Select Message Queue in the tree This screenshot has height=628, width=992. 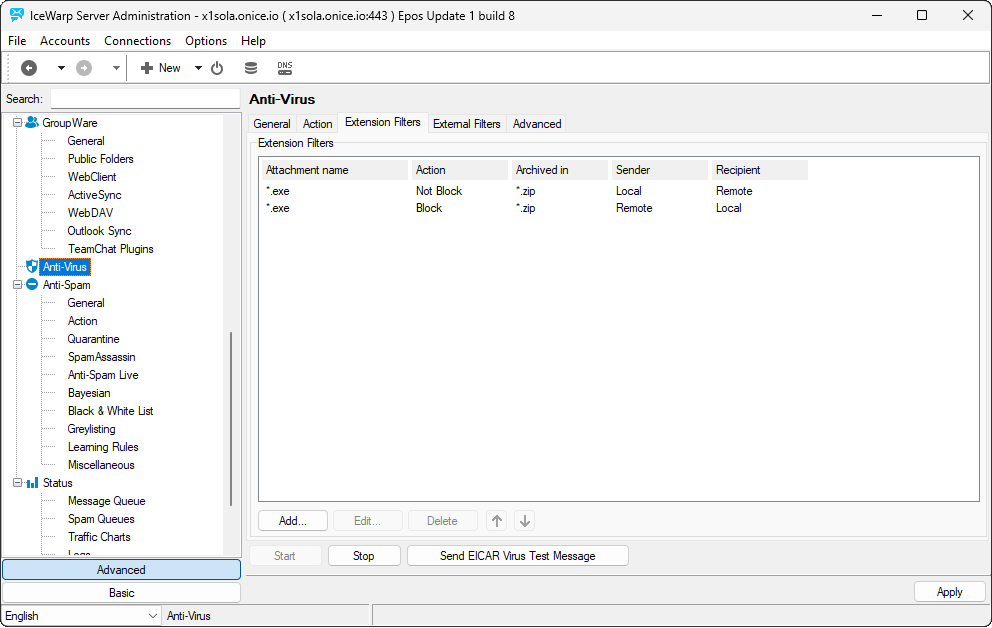(x=107, y=502)
